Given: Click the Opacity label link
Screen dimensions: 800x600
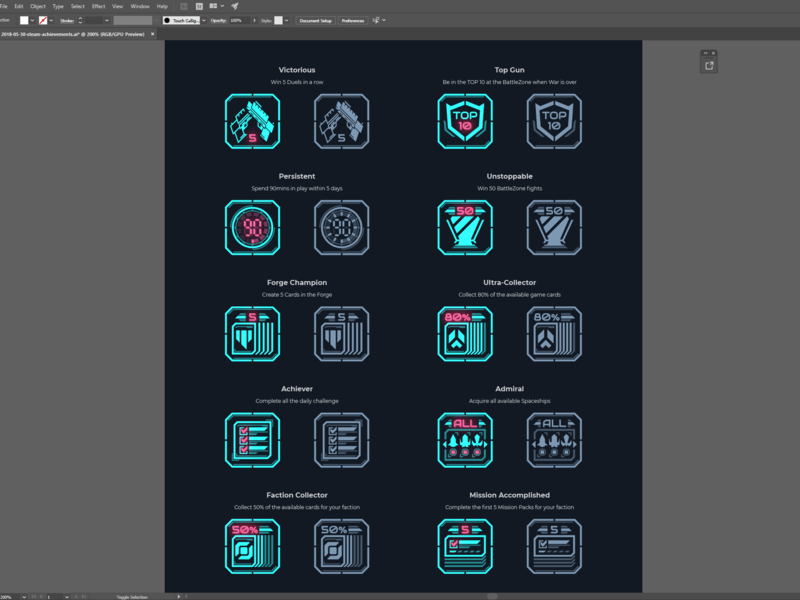Looking at the screenshot, I should [218, 20].
